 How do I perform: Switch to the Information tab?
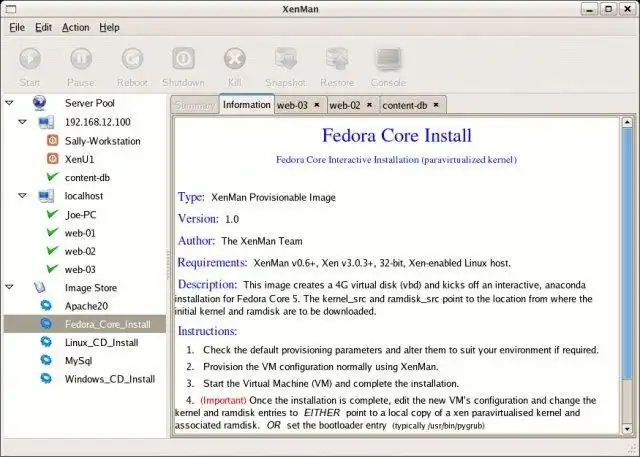pyautogui.click(x=247, y=104)
